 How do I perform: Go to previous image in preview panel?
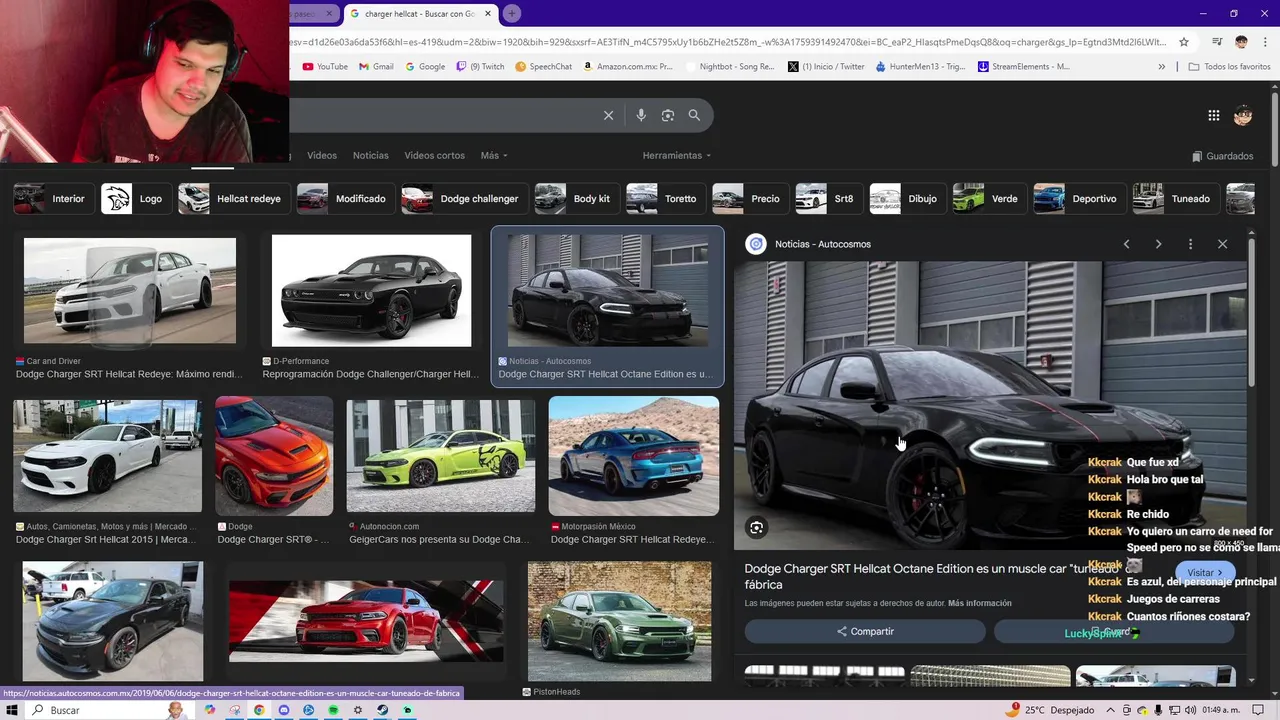(x=1126, y=244)
